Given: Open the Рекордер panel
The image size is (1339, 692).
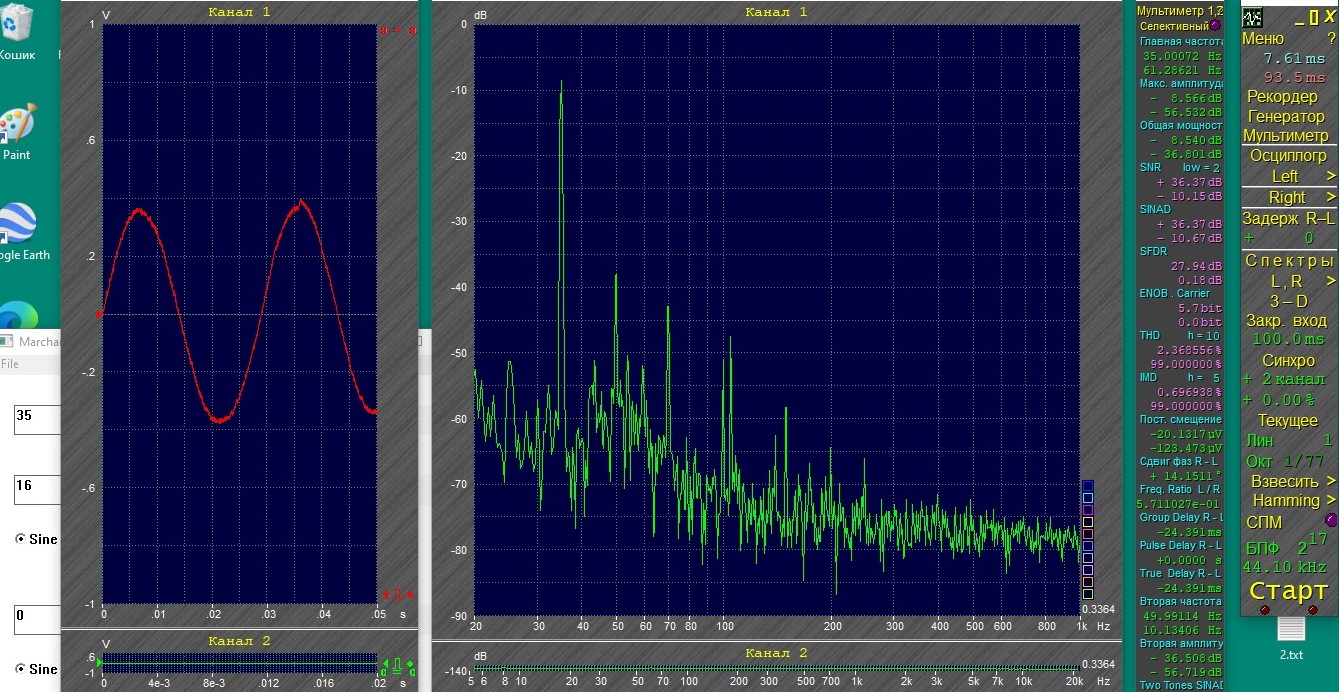Looking at the screenshot, I should (1283, 97).
